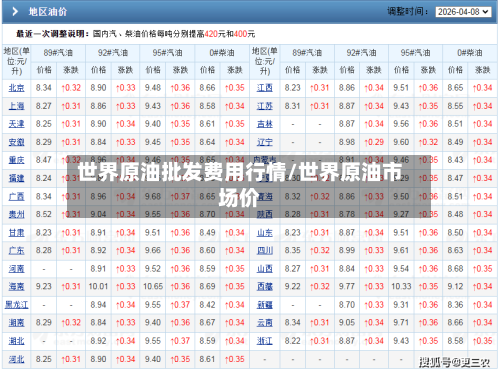Click 广东's 95# price 9.66

[x=153, y=250]
